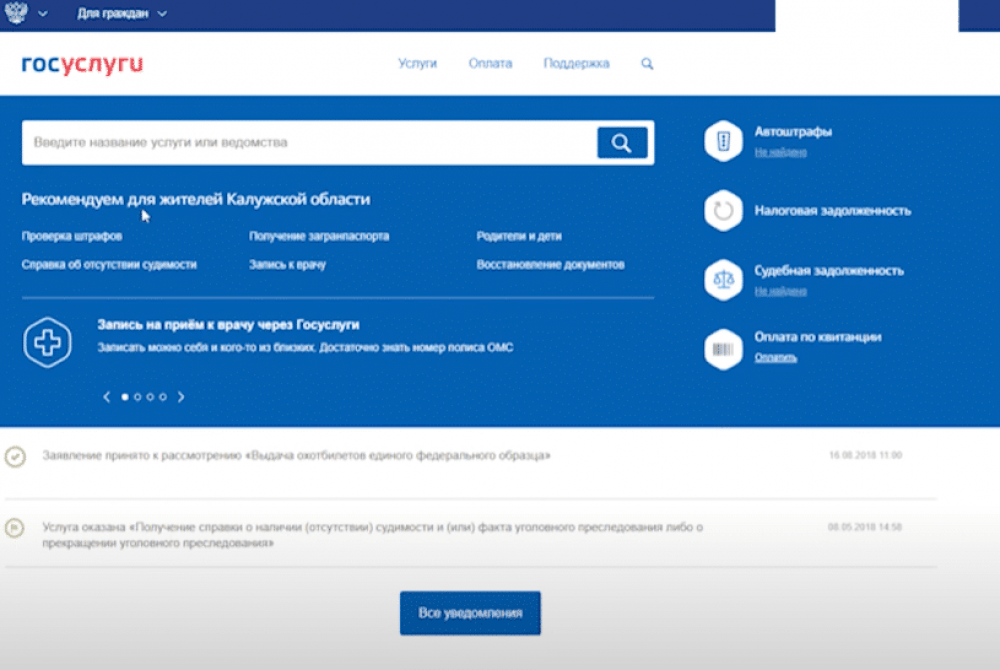Select the first carousel dot
This screenshot has height=670, width=1000.
coord(125,397)
